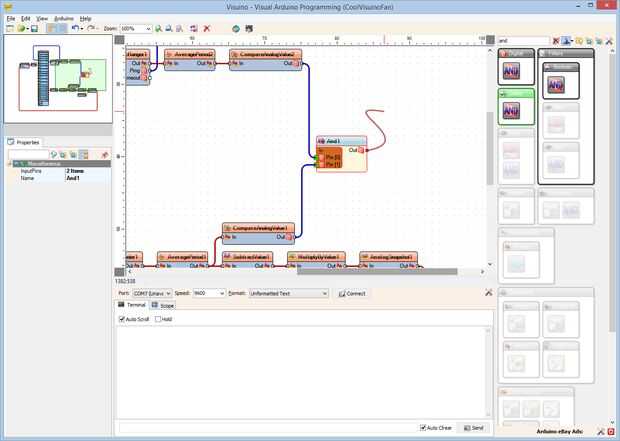Viewport: 620px width, 441px height.
Task: Select the InputPins property row
Action: click(59, 171)
